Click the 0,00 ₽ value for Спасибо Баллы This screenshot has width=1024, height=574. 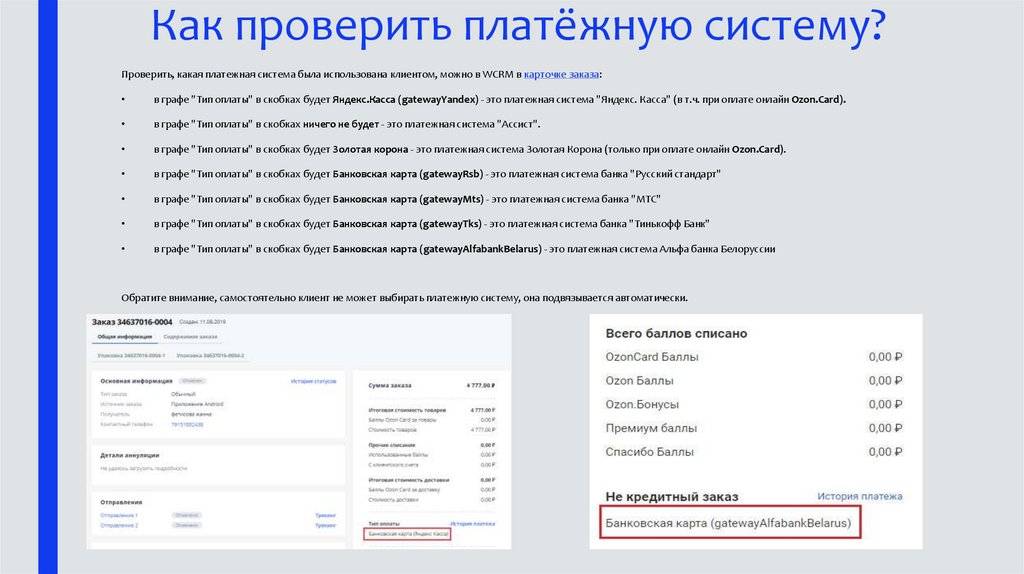[886, 452]
